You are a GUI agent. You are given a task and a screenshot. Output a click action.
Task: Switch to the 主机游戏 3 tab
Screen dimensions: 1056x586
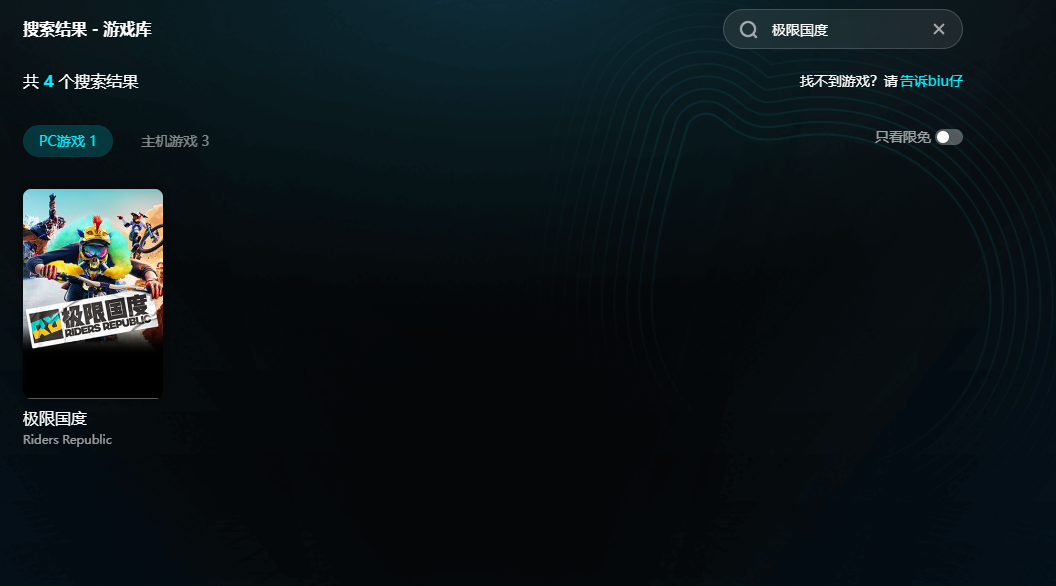coord(175,141)
